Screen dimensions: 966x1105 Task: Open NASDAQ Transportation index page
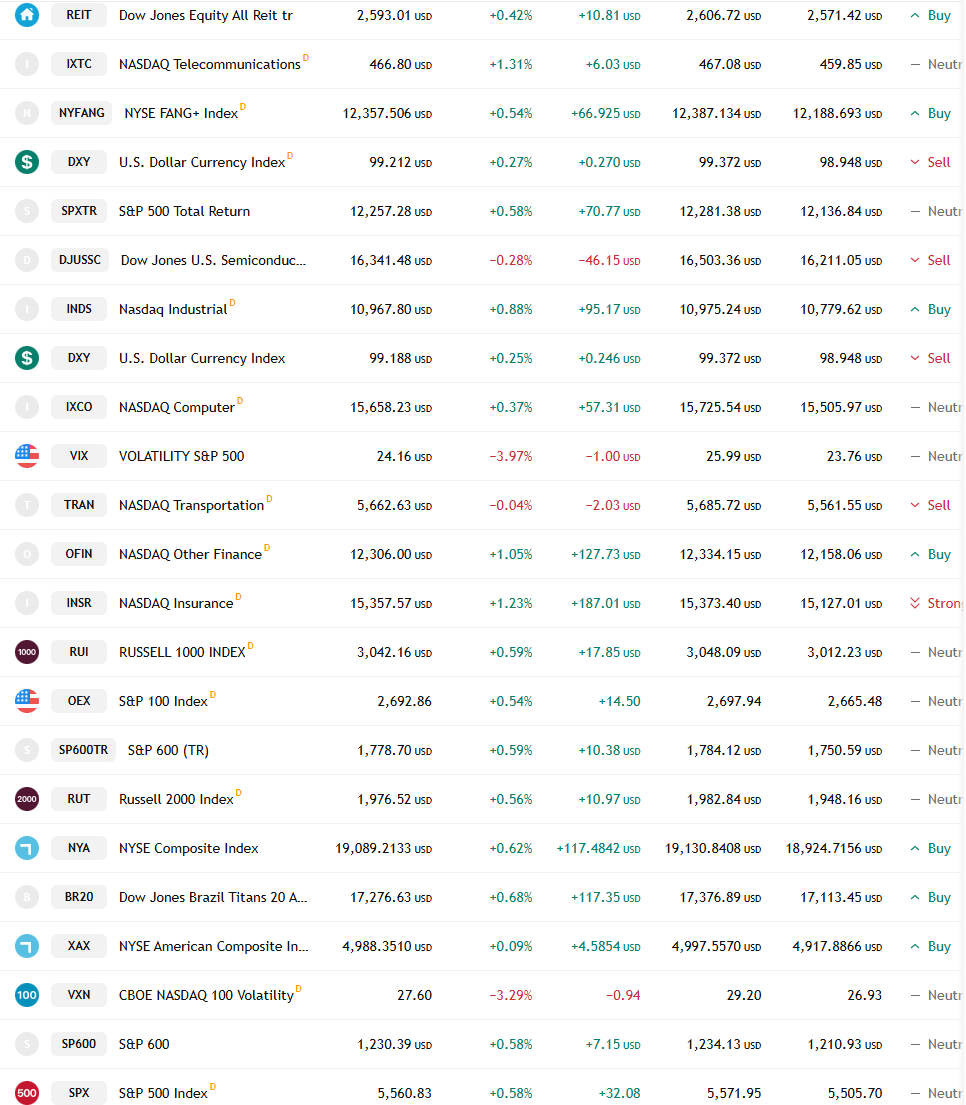click(x=192, y=505)
